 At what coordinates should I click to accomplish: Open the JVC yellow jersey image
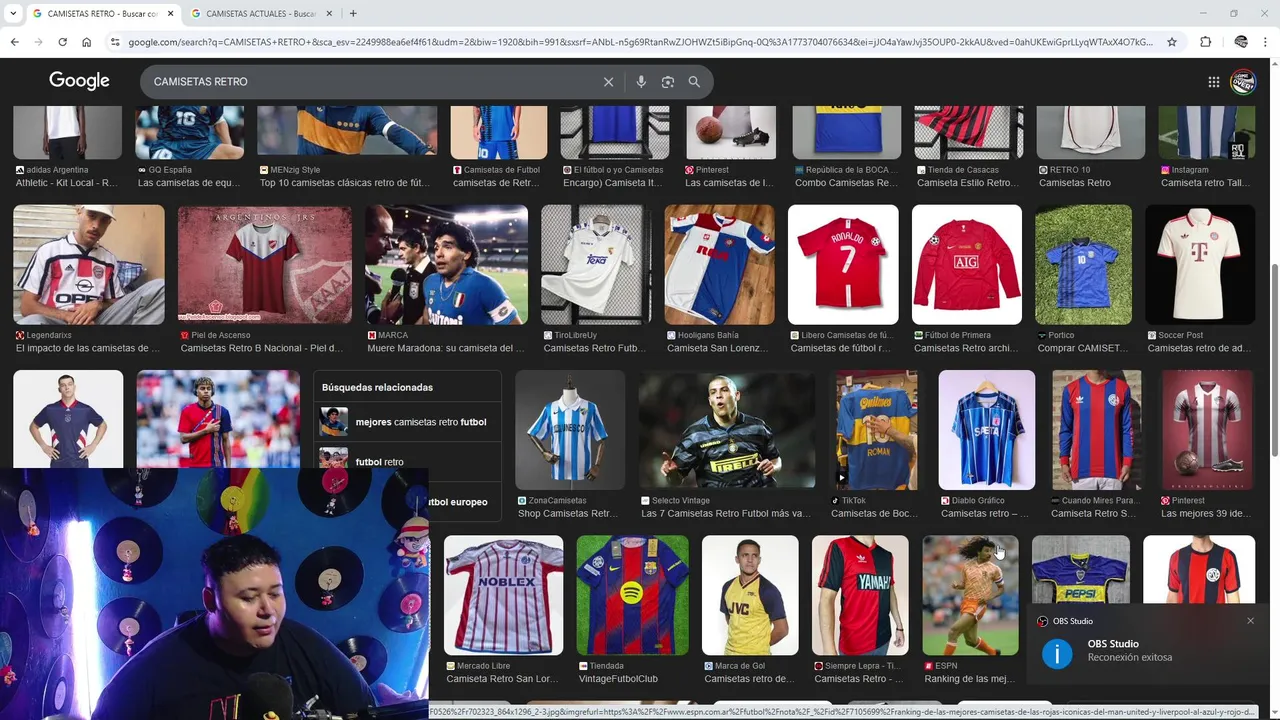(750, 595)
